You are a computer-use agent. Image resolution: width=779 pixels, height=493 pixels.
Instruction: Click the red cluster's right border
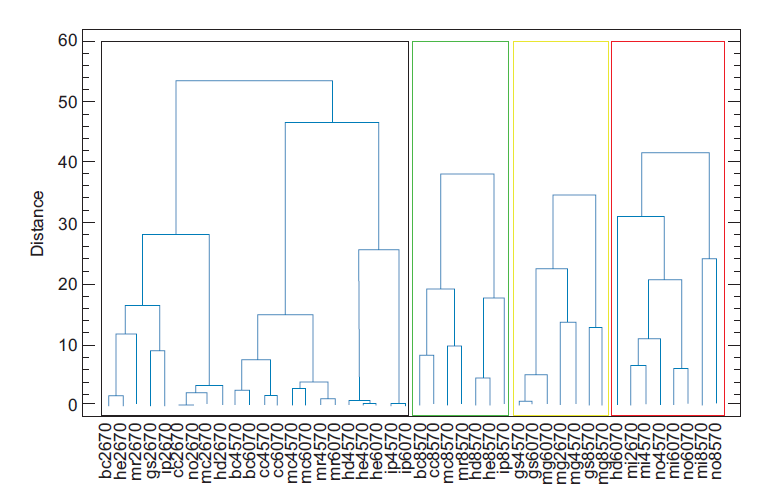point(724,228)
